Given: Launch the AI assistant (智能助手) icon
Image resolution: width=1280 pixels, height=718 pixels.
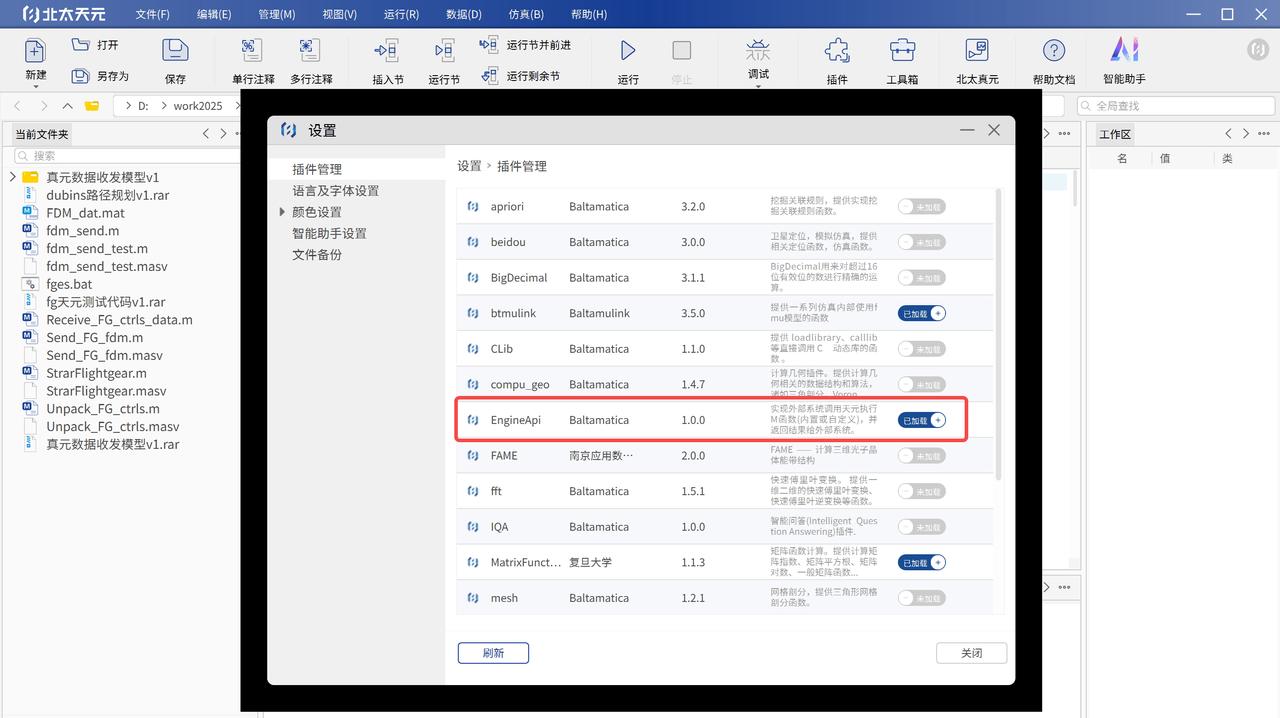Looking at the screenshot, I should [x=1124, y=50].
